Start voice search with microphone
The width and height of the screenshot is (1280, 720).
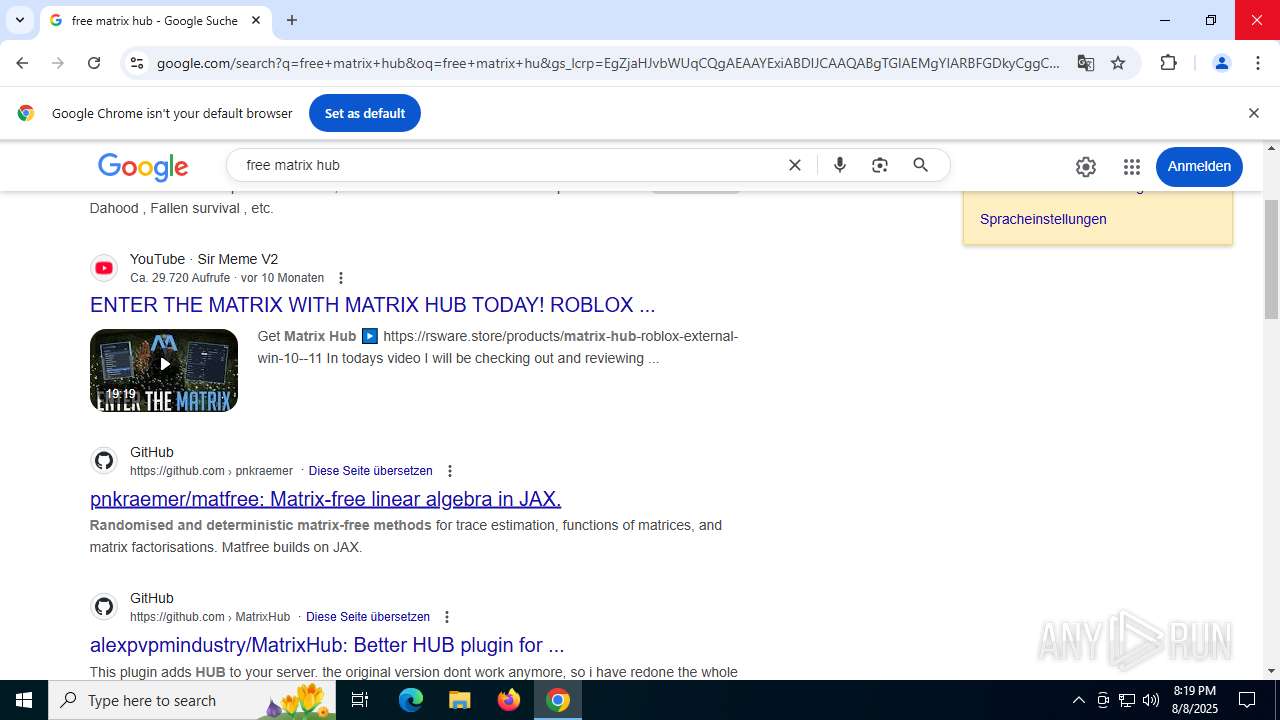pos(840,165)
